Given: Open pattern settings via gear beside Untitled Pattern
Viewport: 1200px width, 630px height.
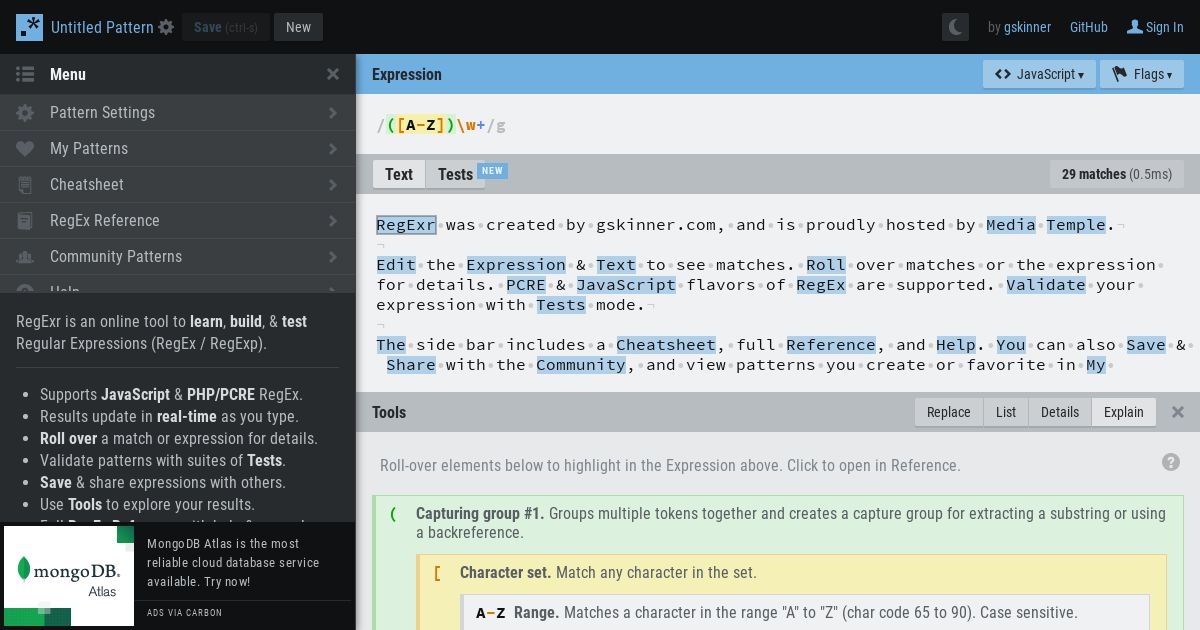Looking at the screenshot, I should [x=166, y=27].
